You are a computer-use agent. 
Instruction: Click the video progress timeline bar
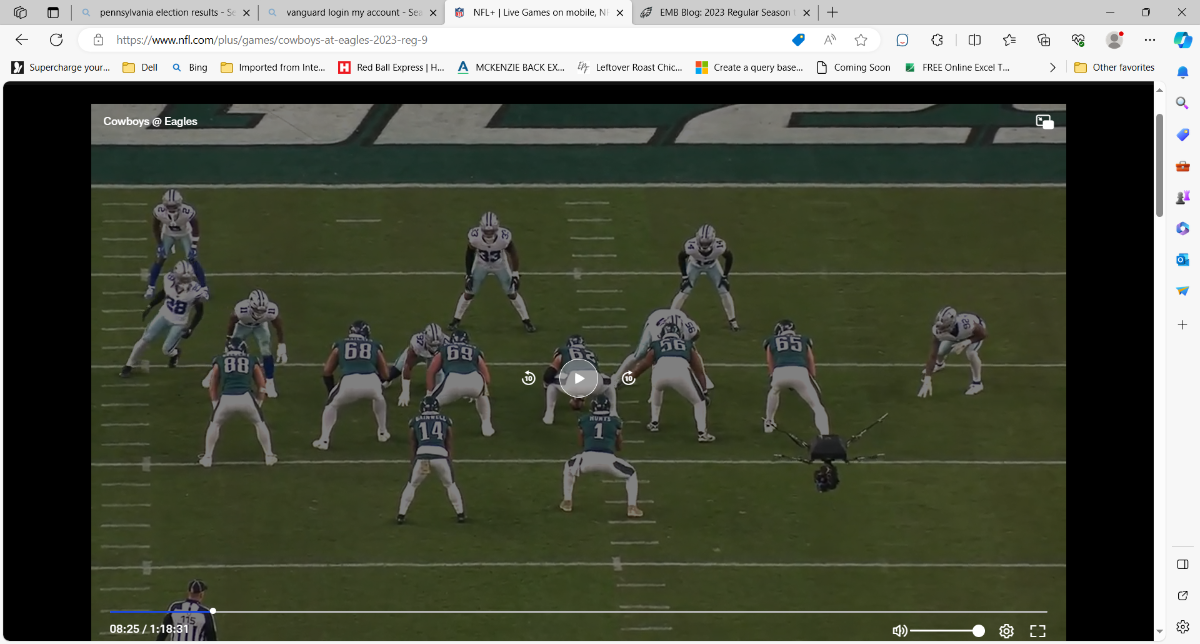click(x=600, y=611)
